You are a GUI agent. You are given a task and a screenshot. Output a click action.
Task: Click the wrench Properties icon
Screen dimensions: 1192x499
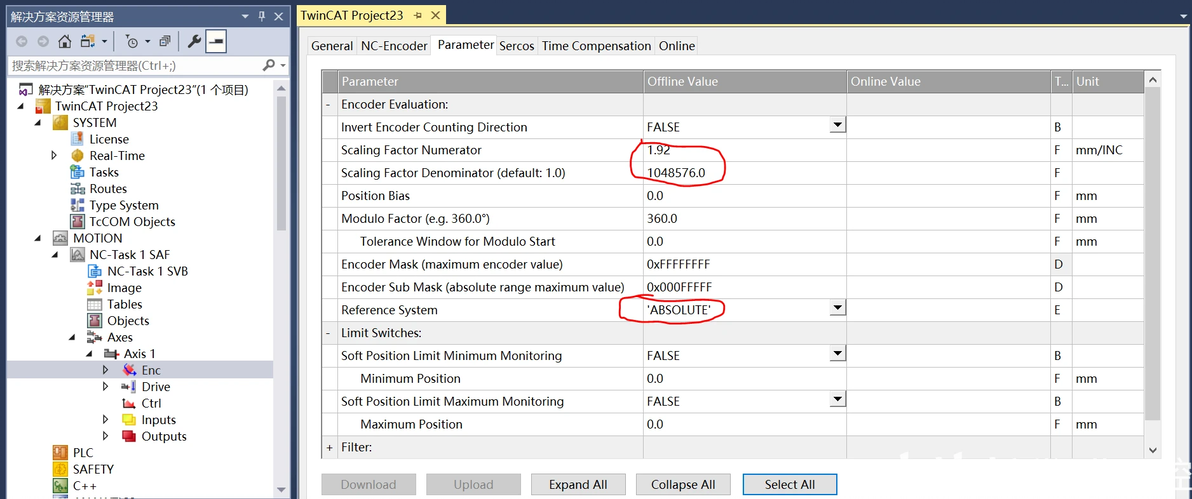pos(194,41)
